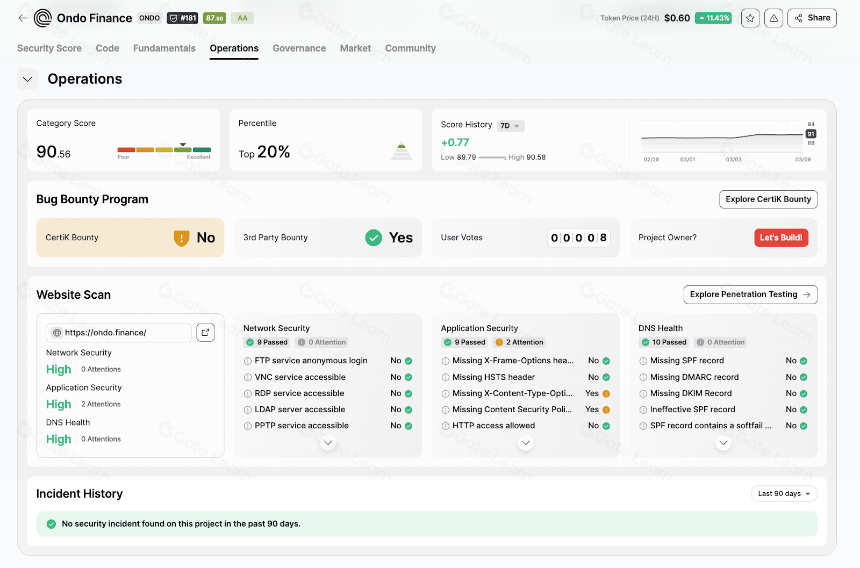Click the score history Low-High range bar
The width and height of the screenshot is (860, 568).
pos(492,158)
